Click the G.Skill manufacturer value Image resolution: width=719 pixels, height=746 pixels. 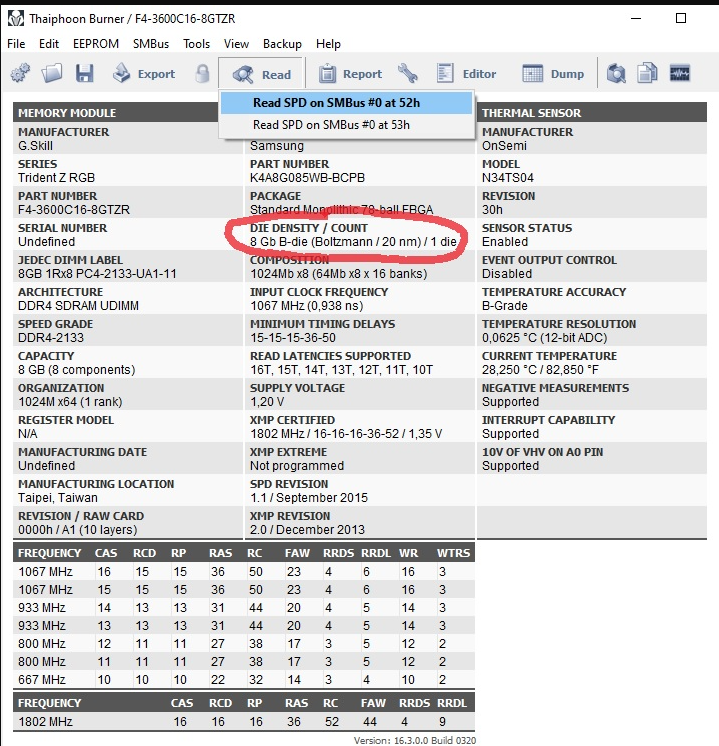pyautogui.click(x=35, y=146)
